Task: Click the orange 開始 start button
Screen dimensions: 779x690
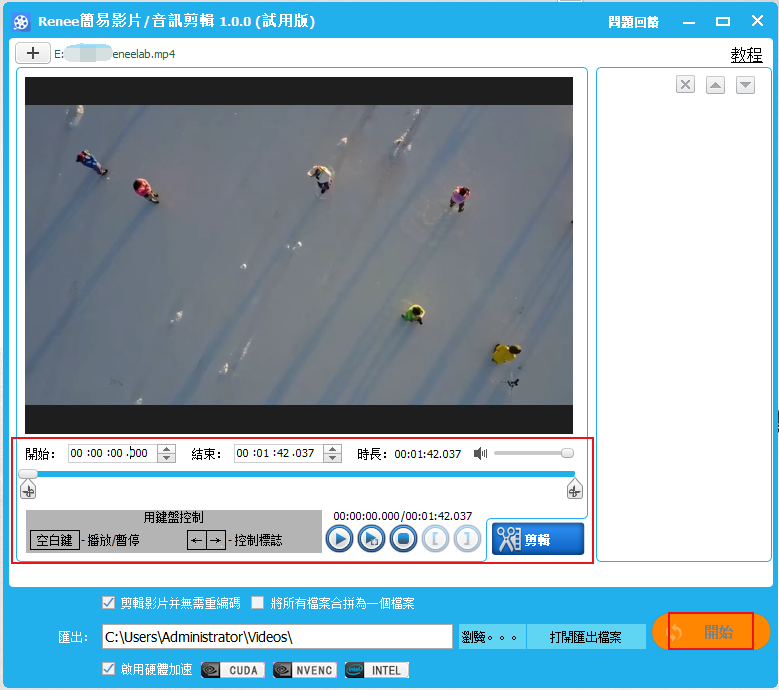Action: 711,631
